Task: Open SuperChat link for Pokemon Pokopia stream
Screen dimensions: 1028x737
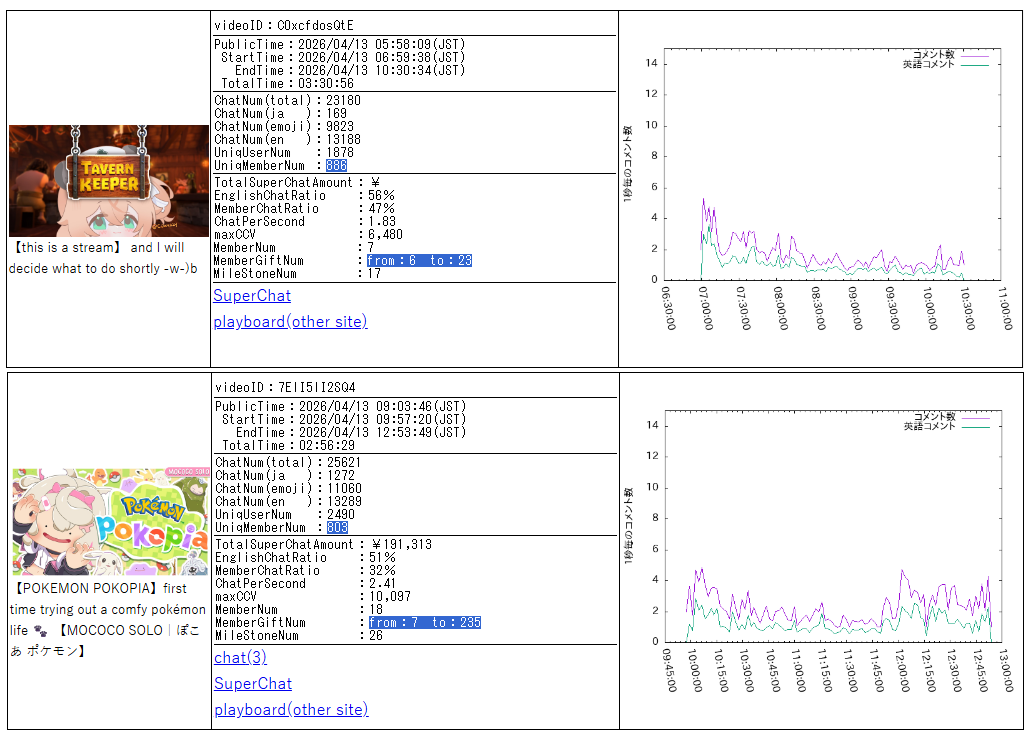Action: [x=253, y=683]
